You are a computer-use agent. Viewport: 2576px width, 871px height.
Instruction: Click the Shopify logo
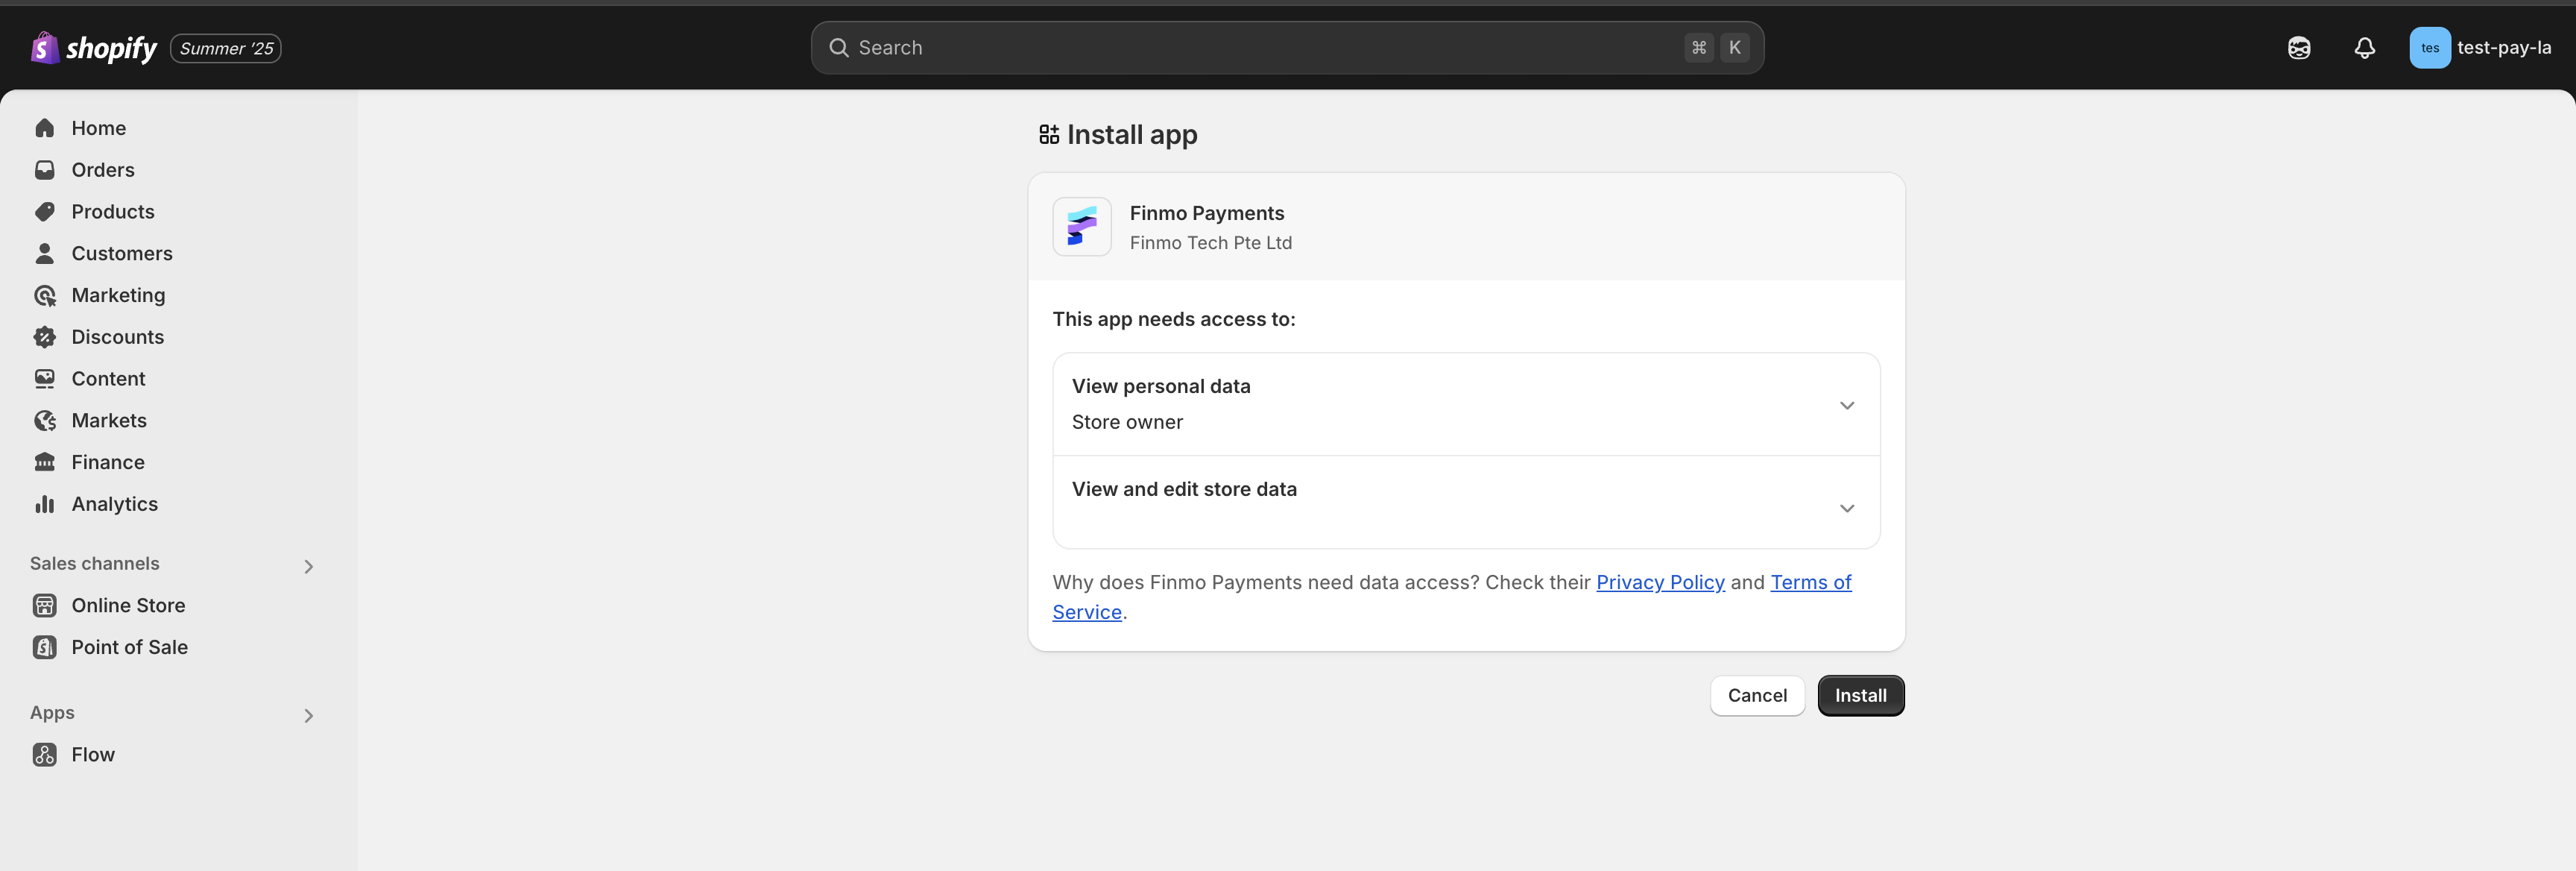[94, 48]
